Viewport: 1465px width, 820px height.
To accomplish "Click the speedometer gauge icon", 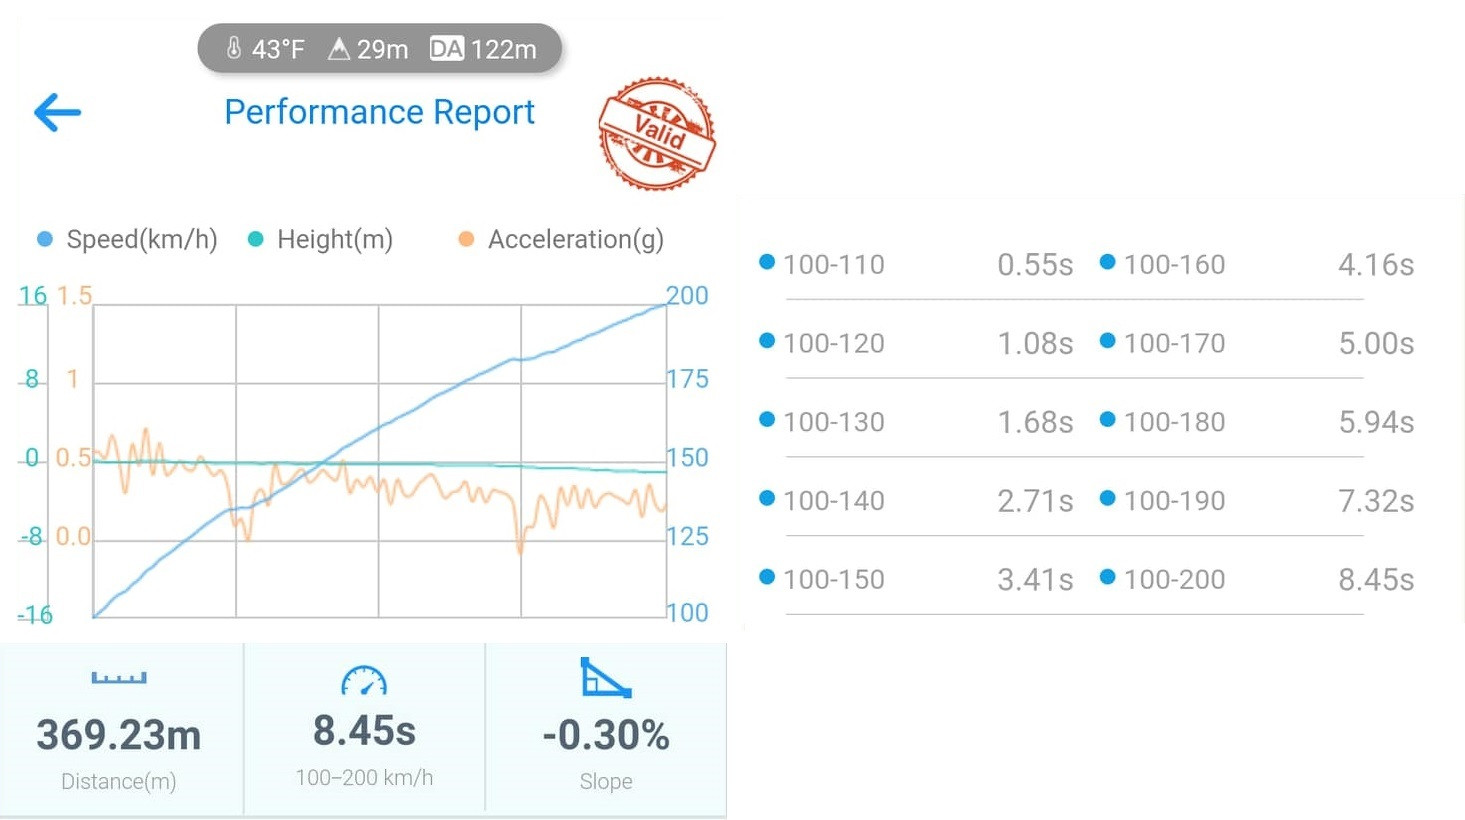I will tap(364, 681).
